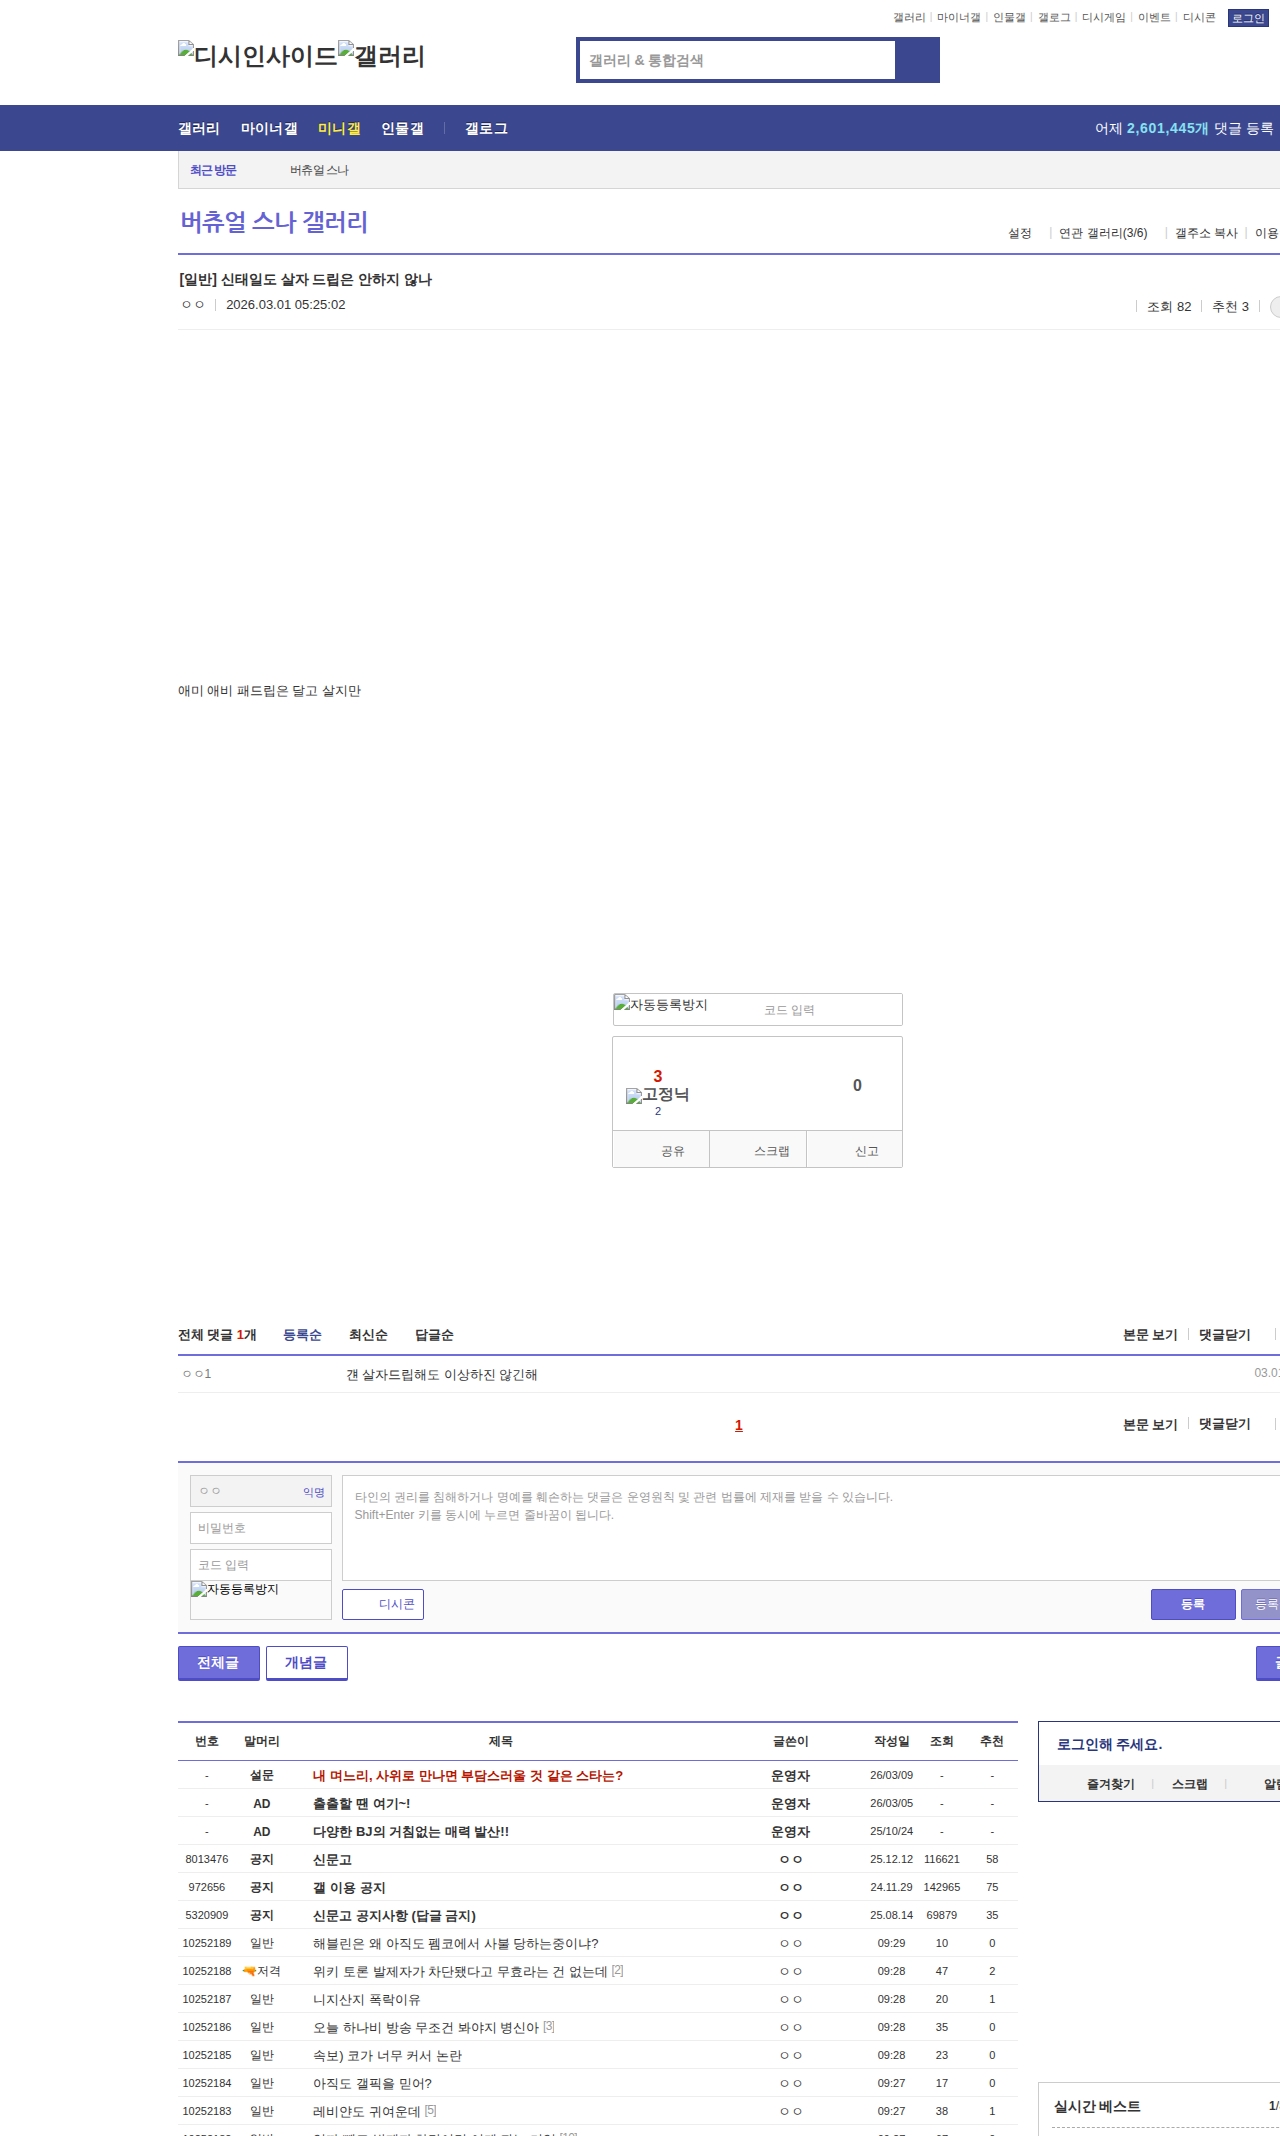Viewport: 1280px width, 2136px height.
Task: Click the downvote count 0
Action: pos(857,1085)
